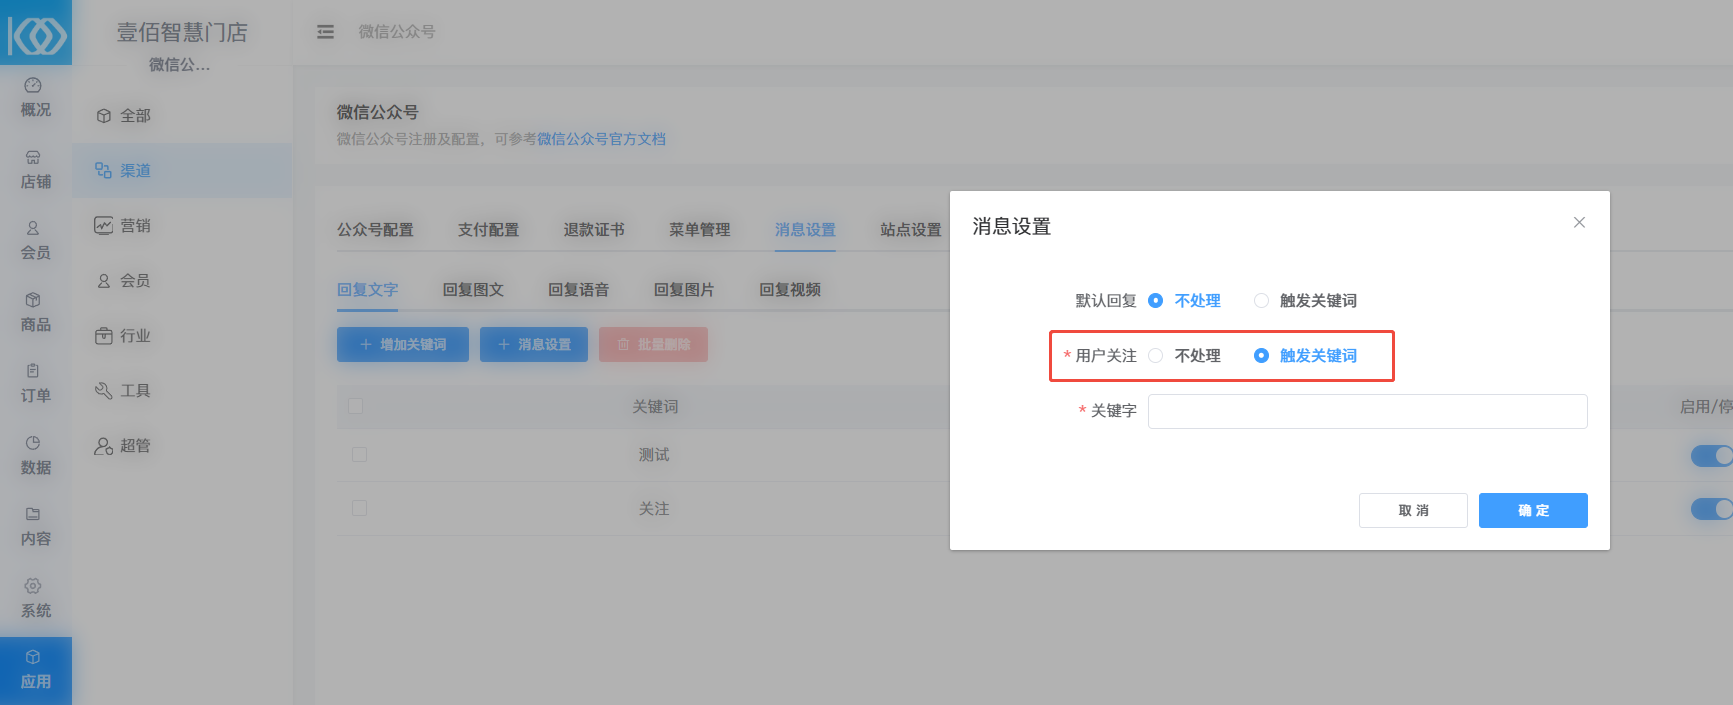Viewport: 1733px width, 705px height.
Task: Open the 订单 orders sidebar icon
Action: click(x=35, y=383)
